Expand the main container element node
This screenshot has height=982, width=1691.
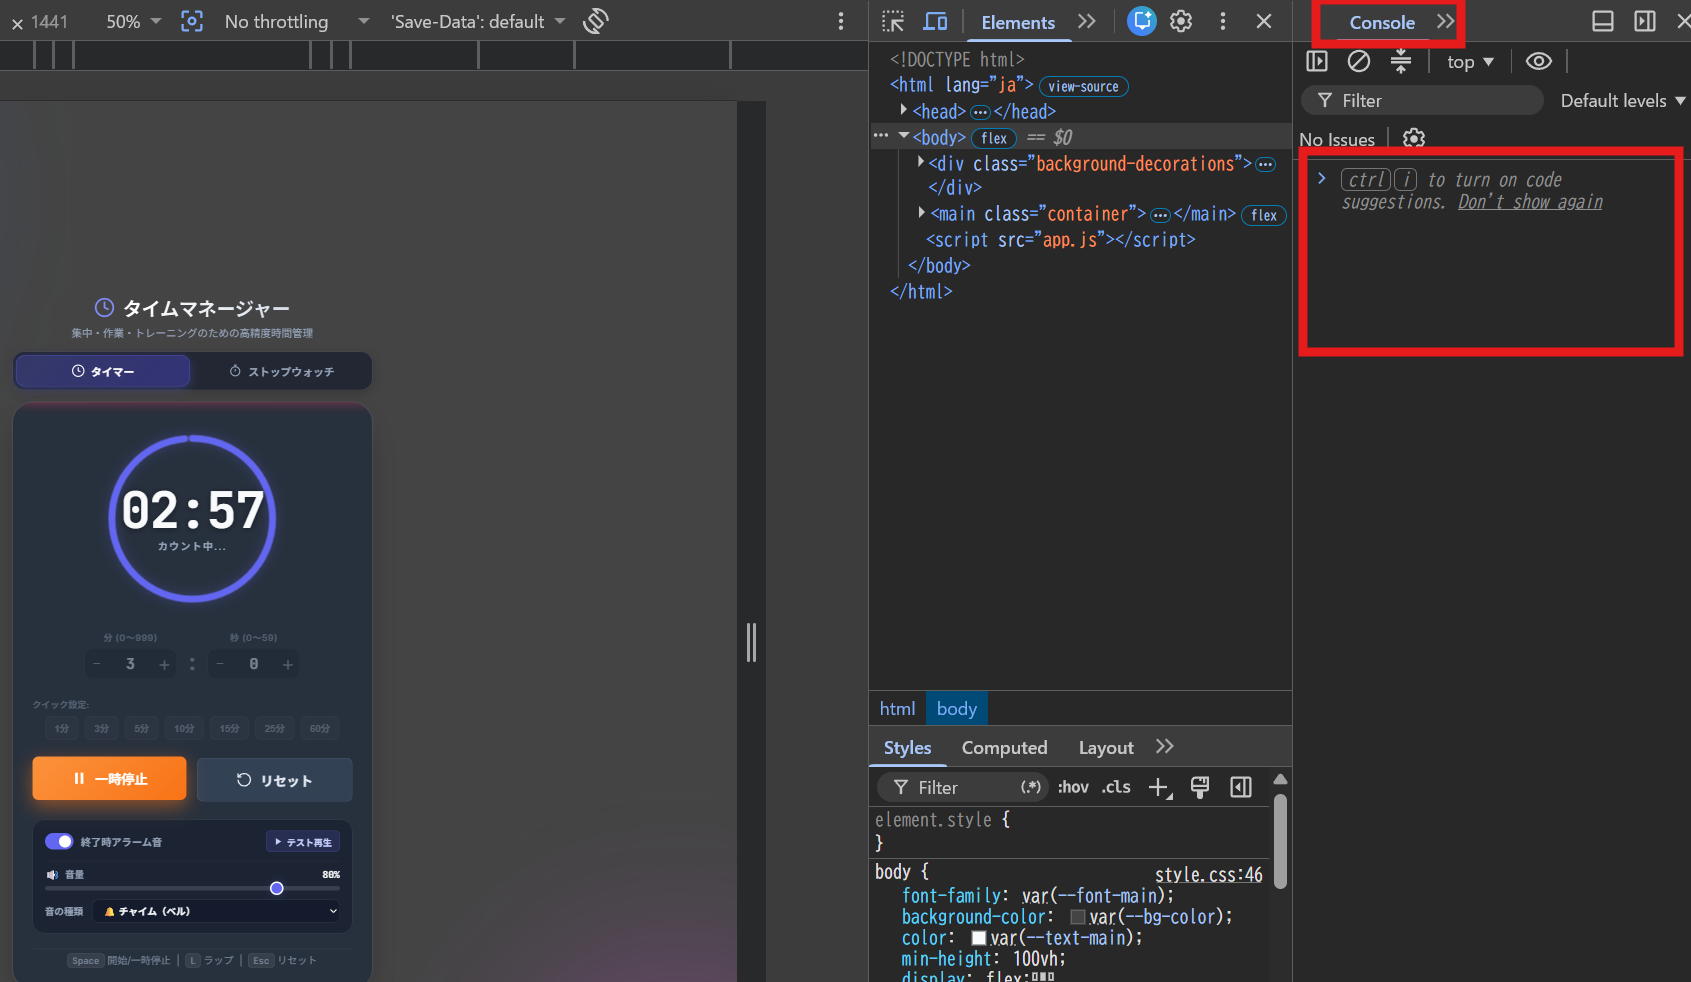coord(921,212)
